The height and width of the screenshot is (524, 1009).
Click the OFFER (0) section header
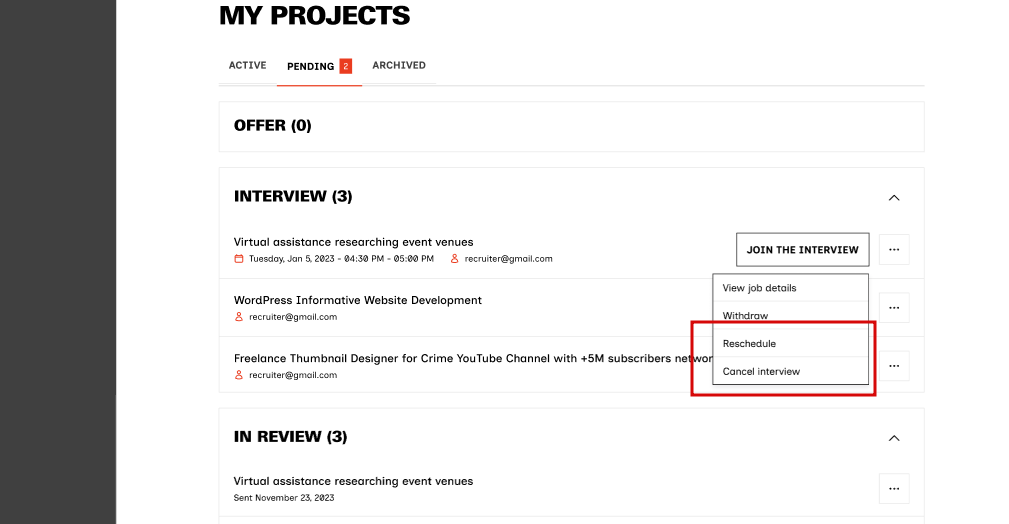(x=273, y=126)
